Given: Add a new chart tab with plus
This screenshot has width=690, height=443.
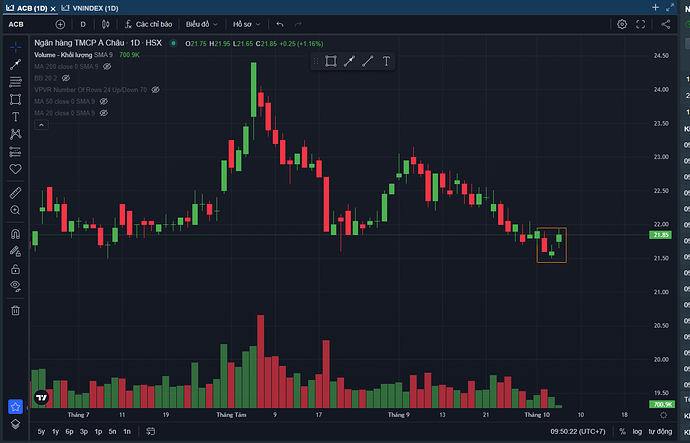Looking at the screenshot, I should click(655, 7).
